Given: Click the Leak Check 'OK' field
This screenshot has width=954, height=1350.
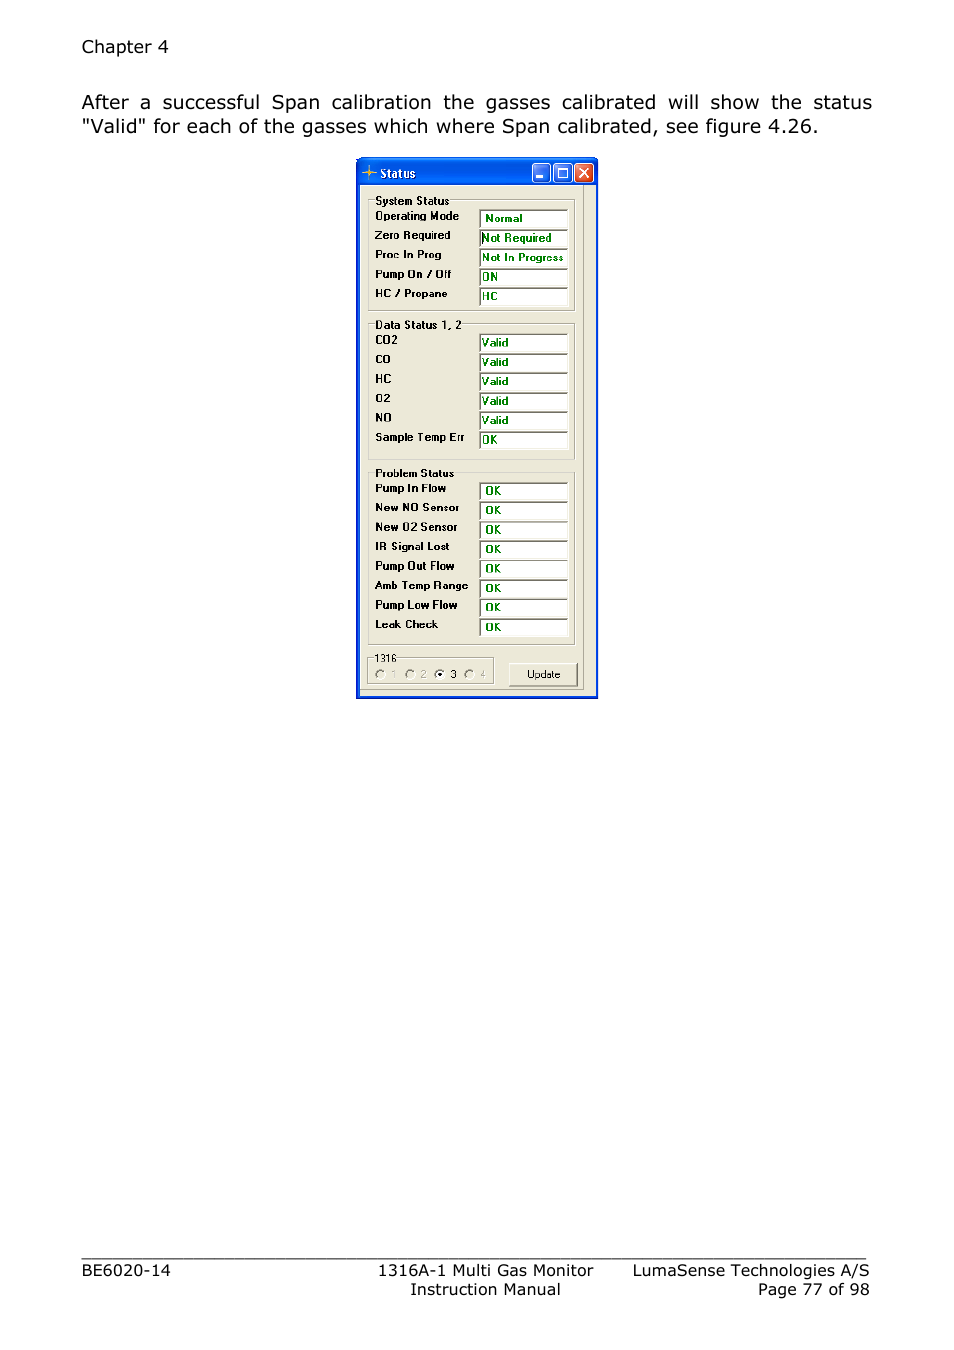Looking at the screenshot, I should pos(524,627).
